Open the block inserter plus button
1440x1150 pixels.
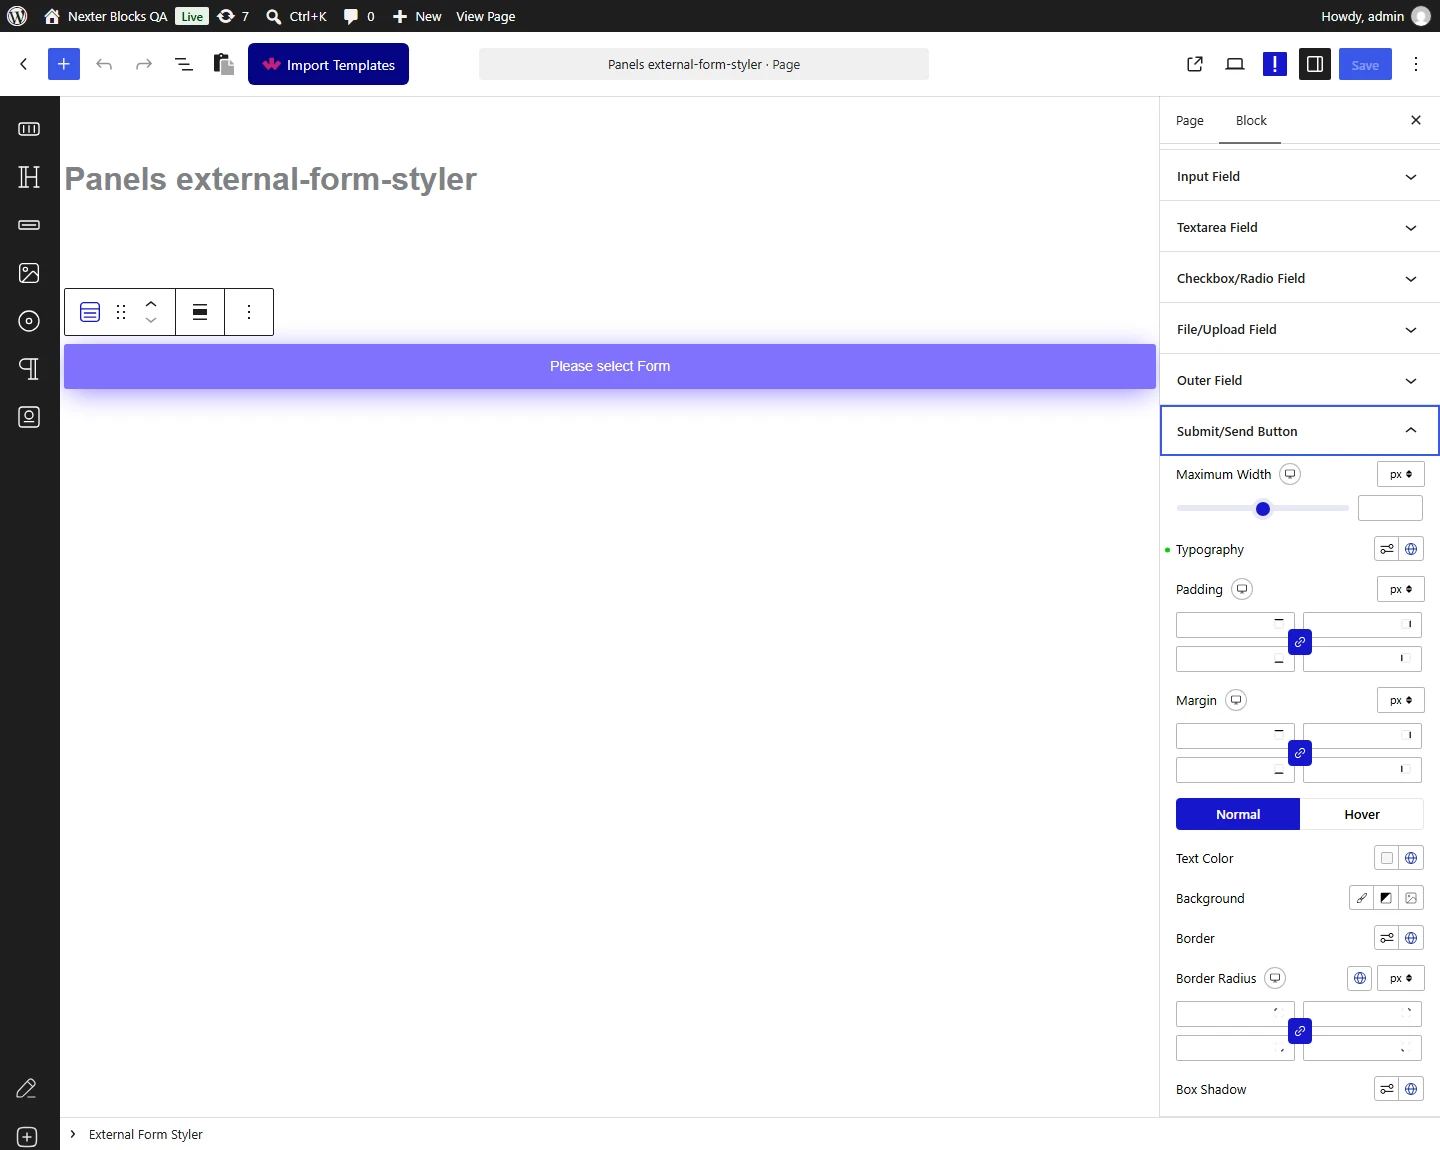click(63, 64)
